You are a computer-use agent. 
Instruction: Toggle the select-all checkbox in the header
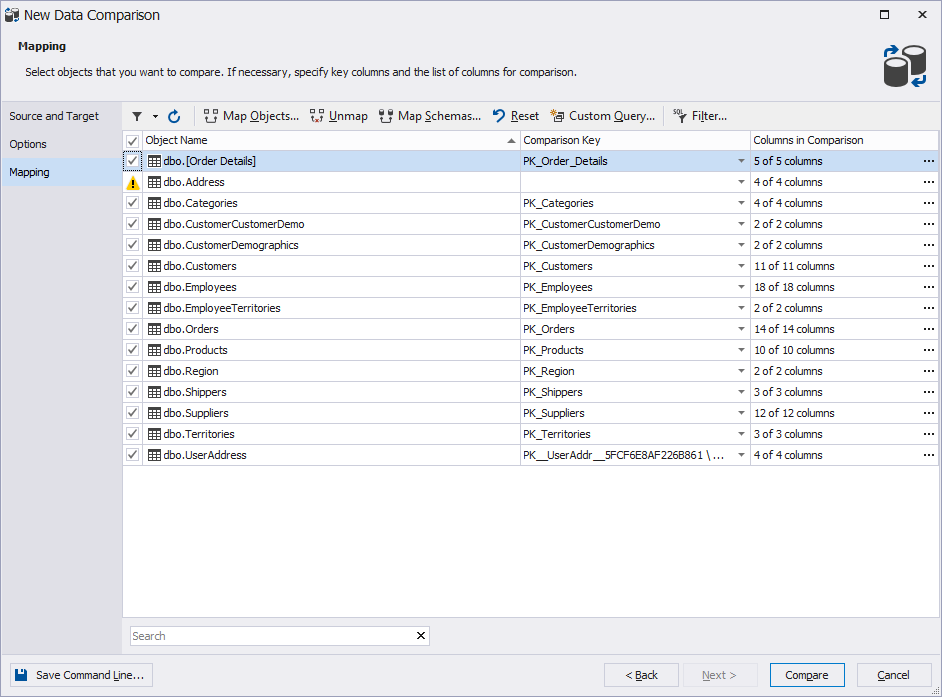point(132,140)
